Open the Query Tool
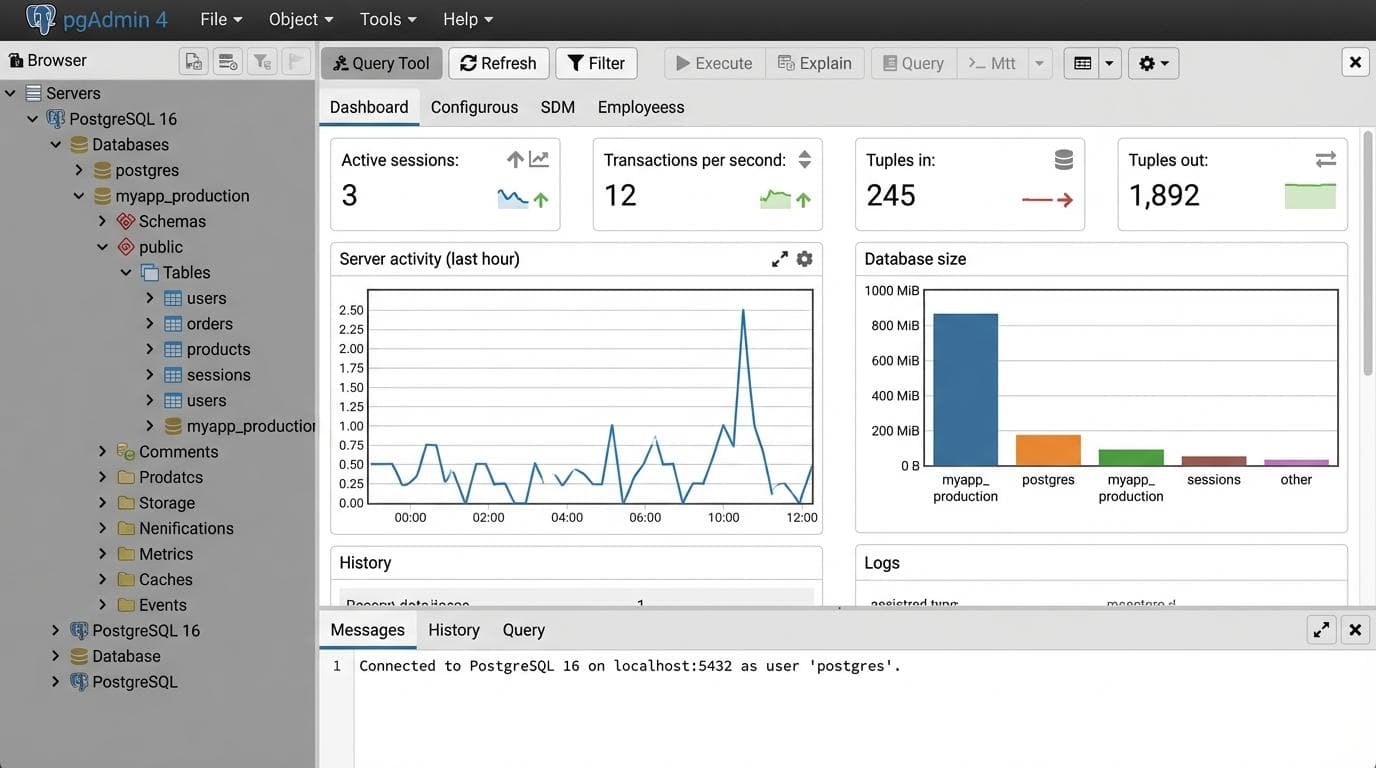Viewport: 1376px width, 768px height. pos(380,62)
